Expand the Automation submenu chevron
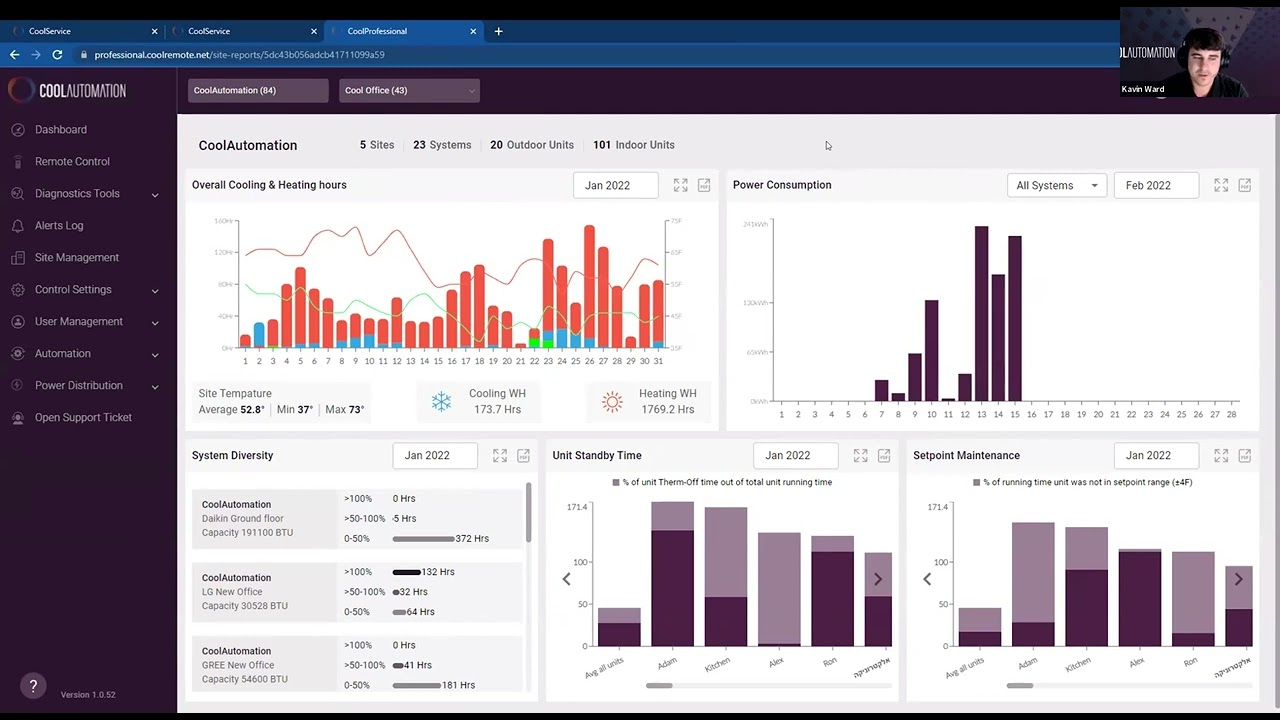Image resolution: width=1280 pixels, height=720 pixels. click(155, 354)
